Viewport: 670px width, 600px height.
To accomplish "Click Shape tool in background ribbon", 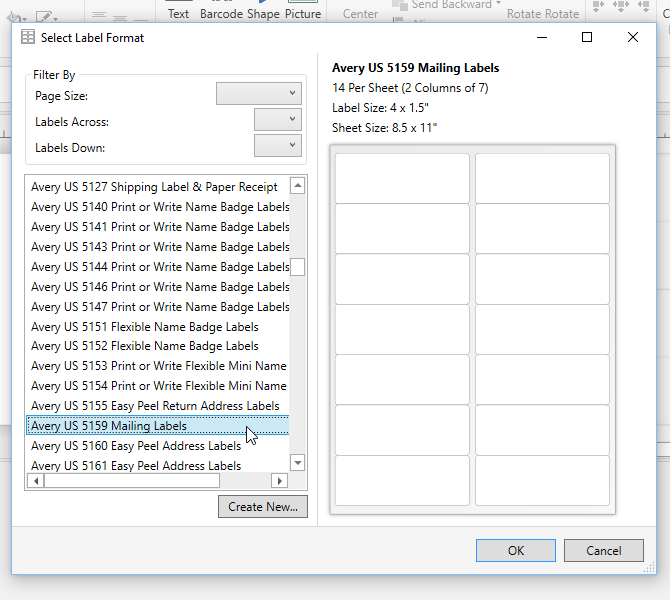I will pyautogui.click(x=263, y=14).
